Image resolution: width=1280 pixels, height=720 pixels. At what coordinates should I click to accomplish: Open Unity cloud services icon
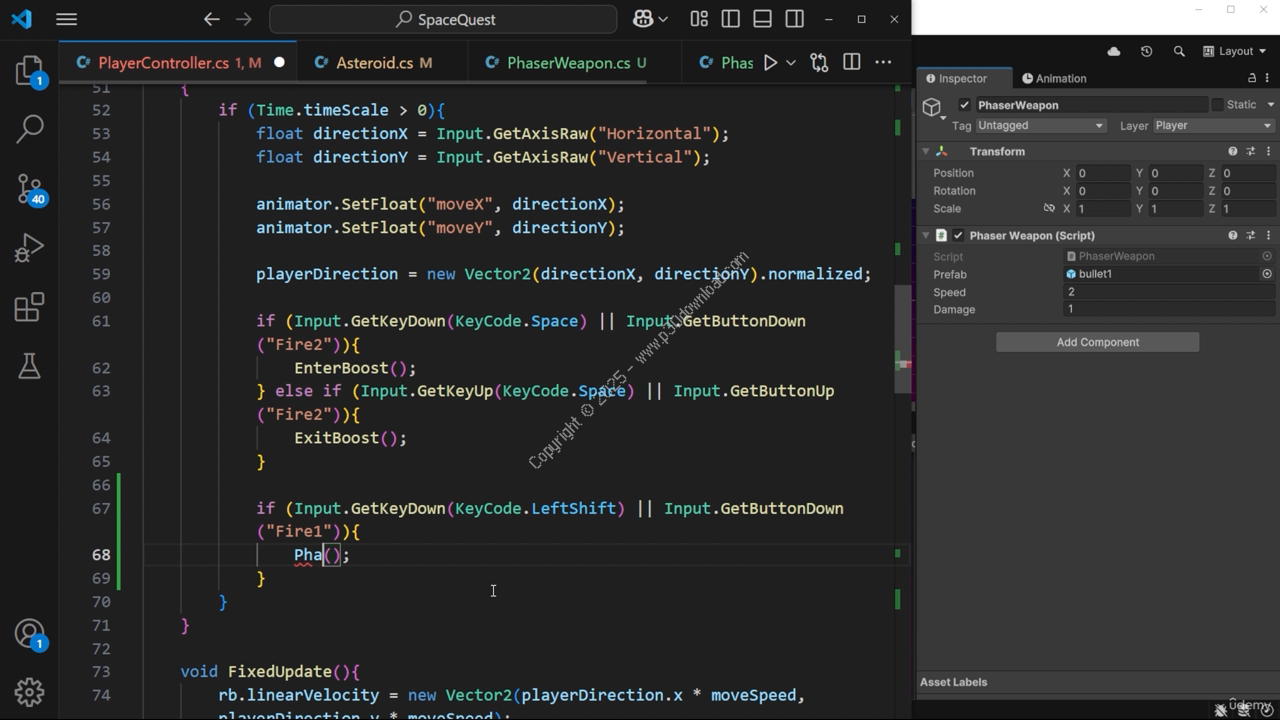pos(1114,51)
